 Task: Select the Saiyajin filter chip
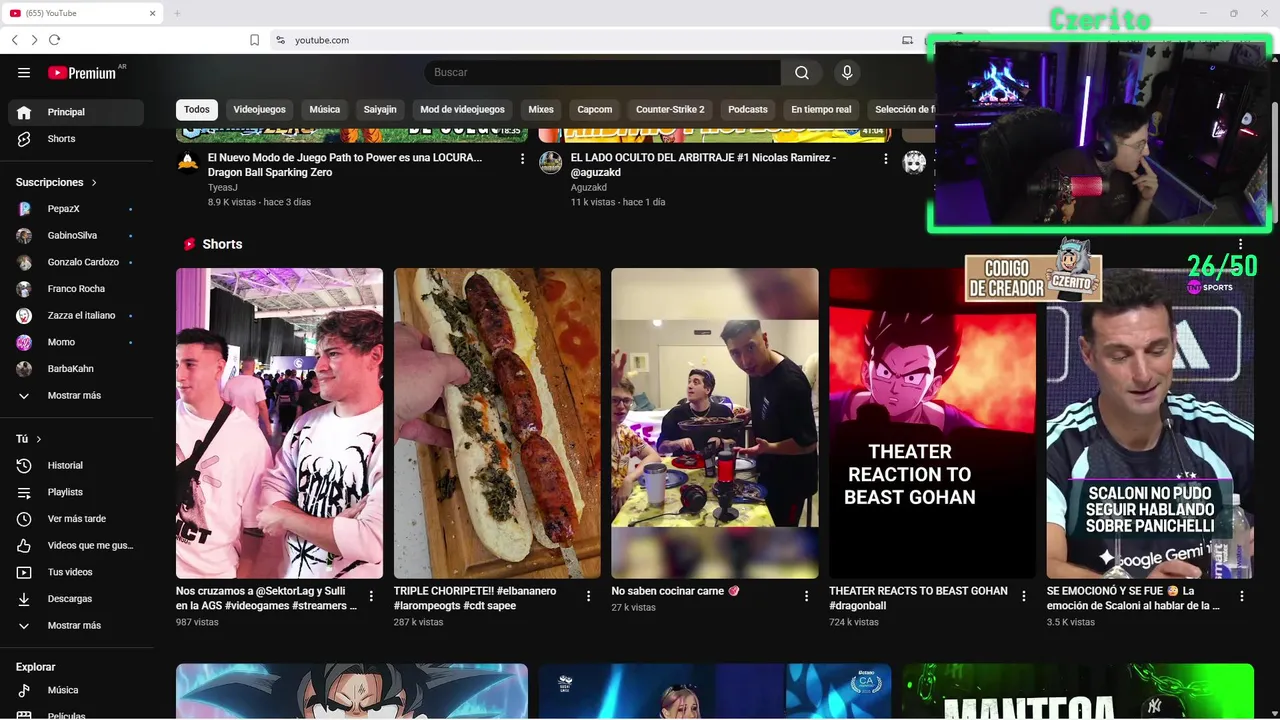tap(380, 110)
